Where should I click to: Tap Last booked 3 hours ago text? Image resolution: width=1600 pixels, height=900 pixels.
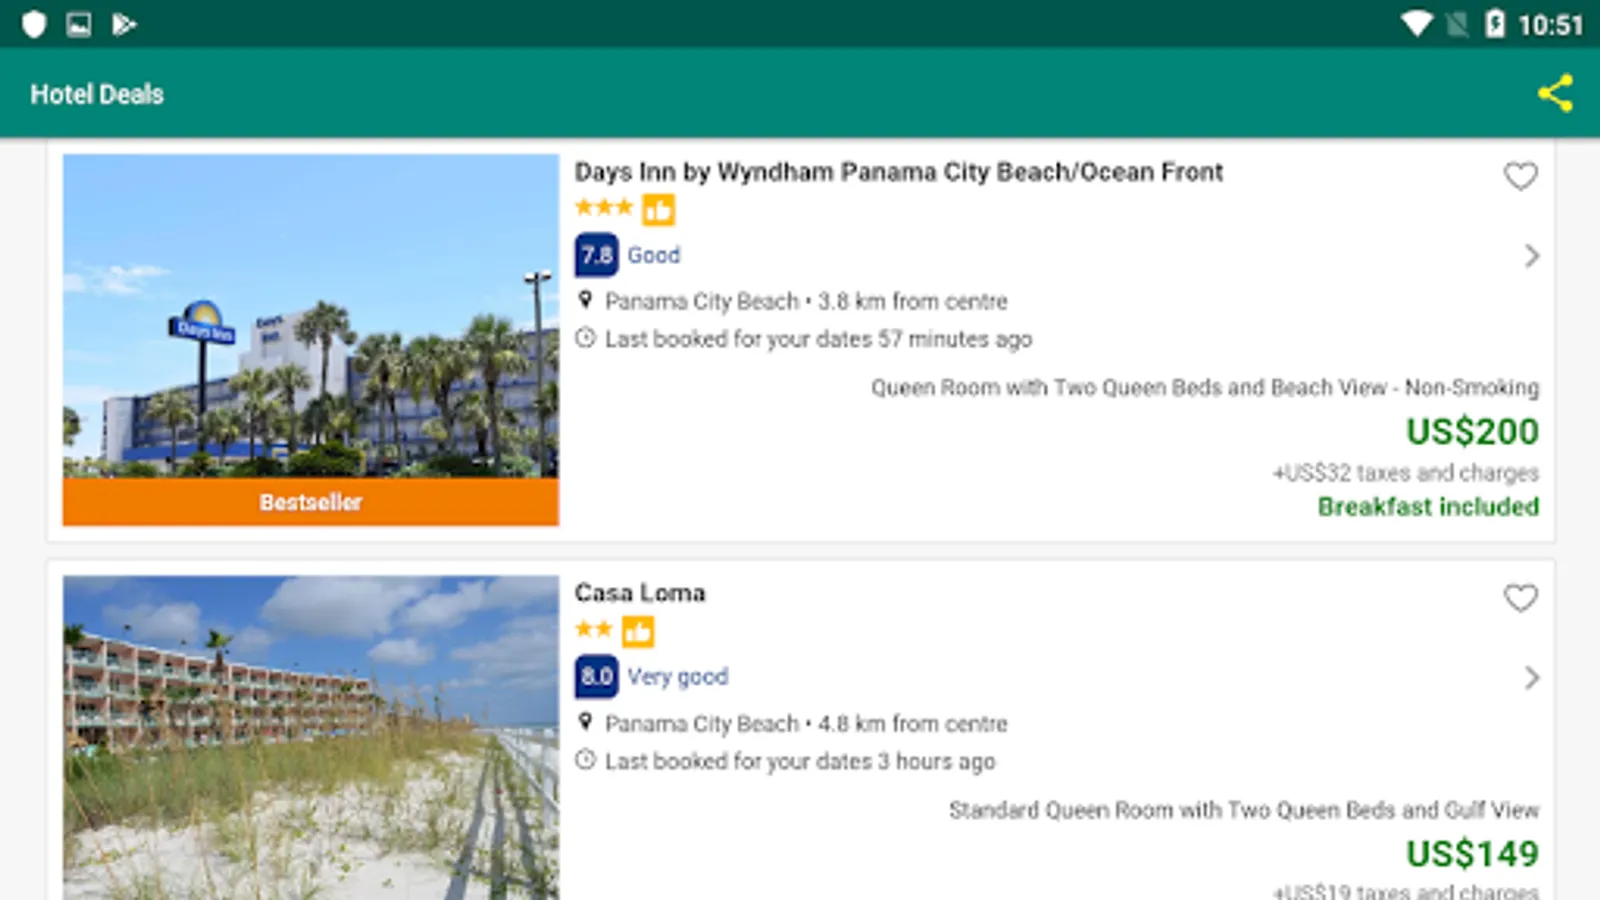pos(800,761)
